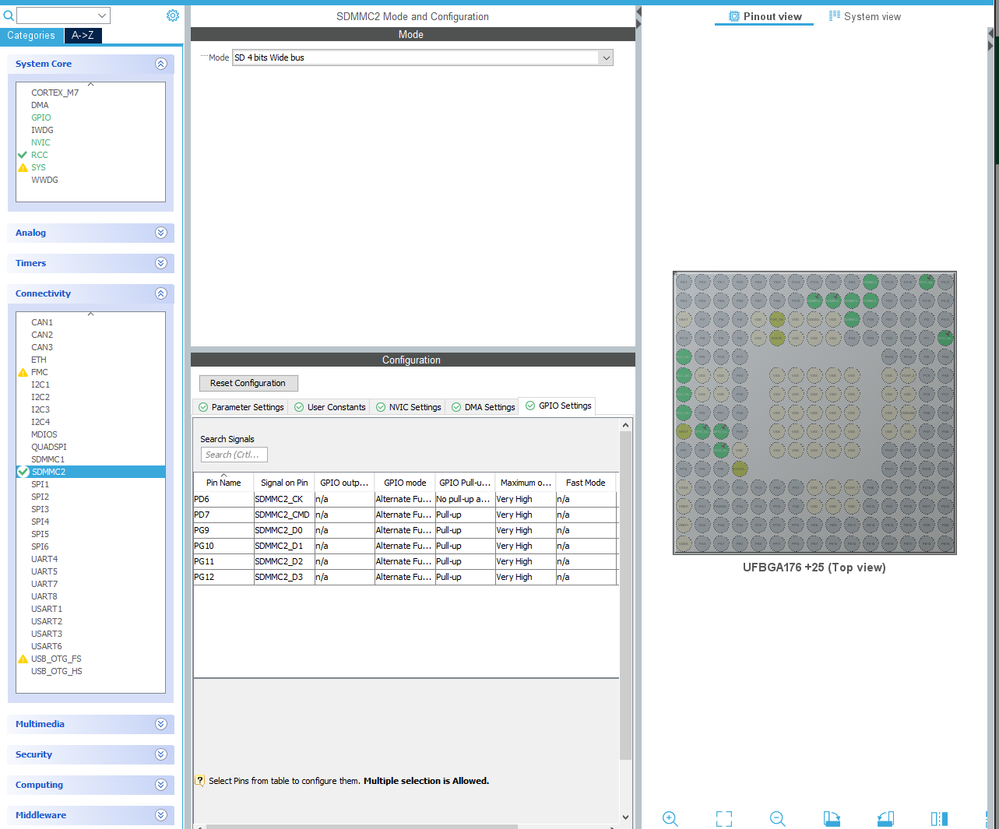Open the DMA Settings tab

click(483, 407)
